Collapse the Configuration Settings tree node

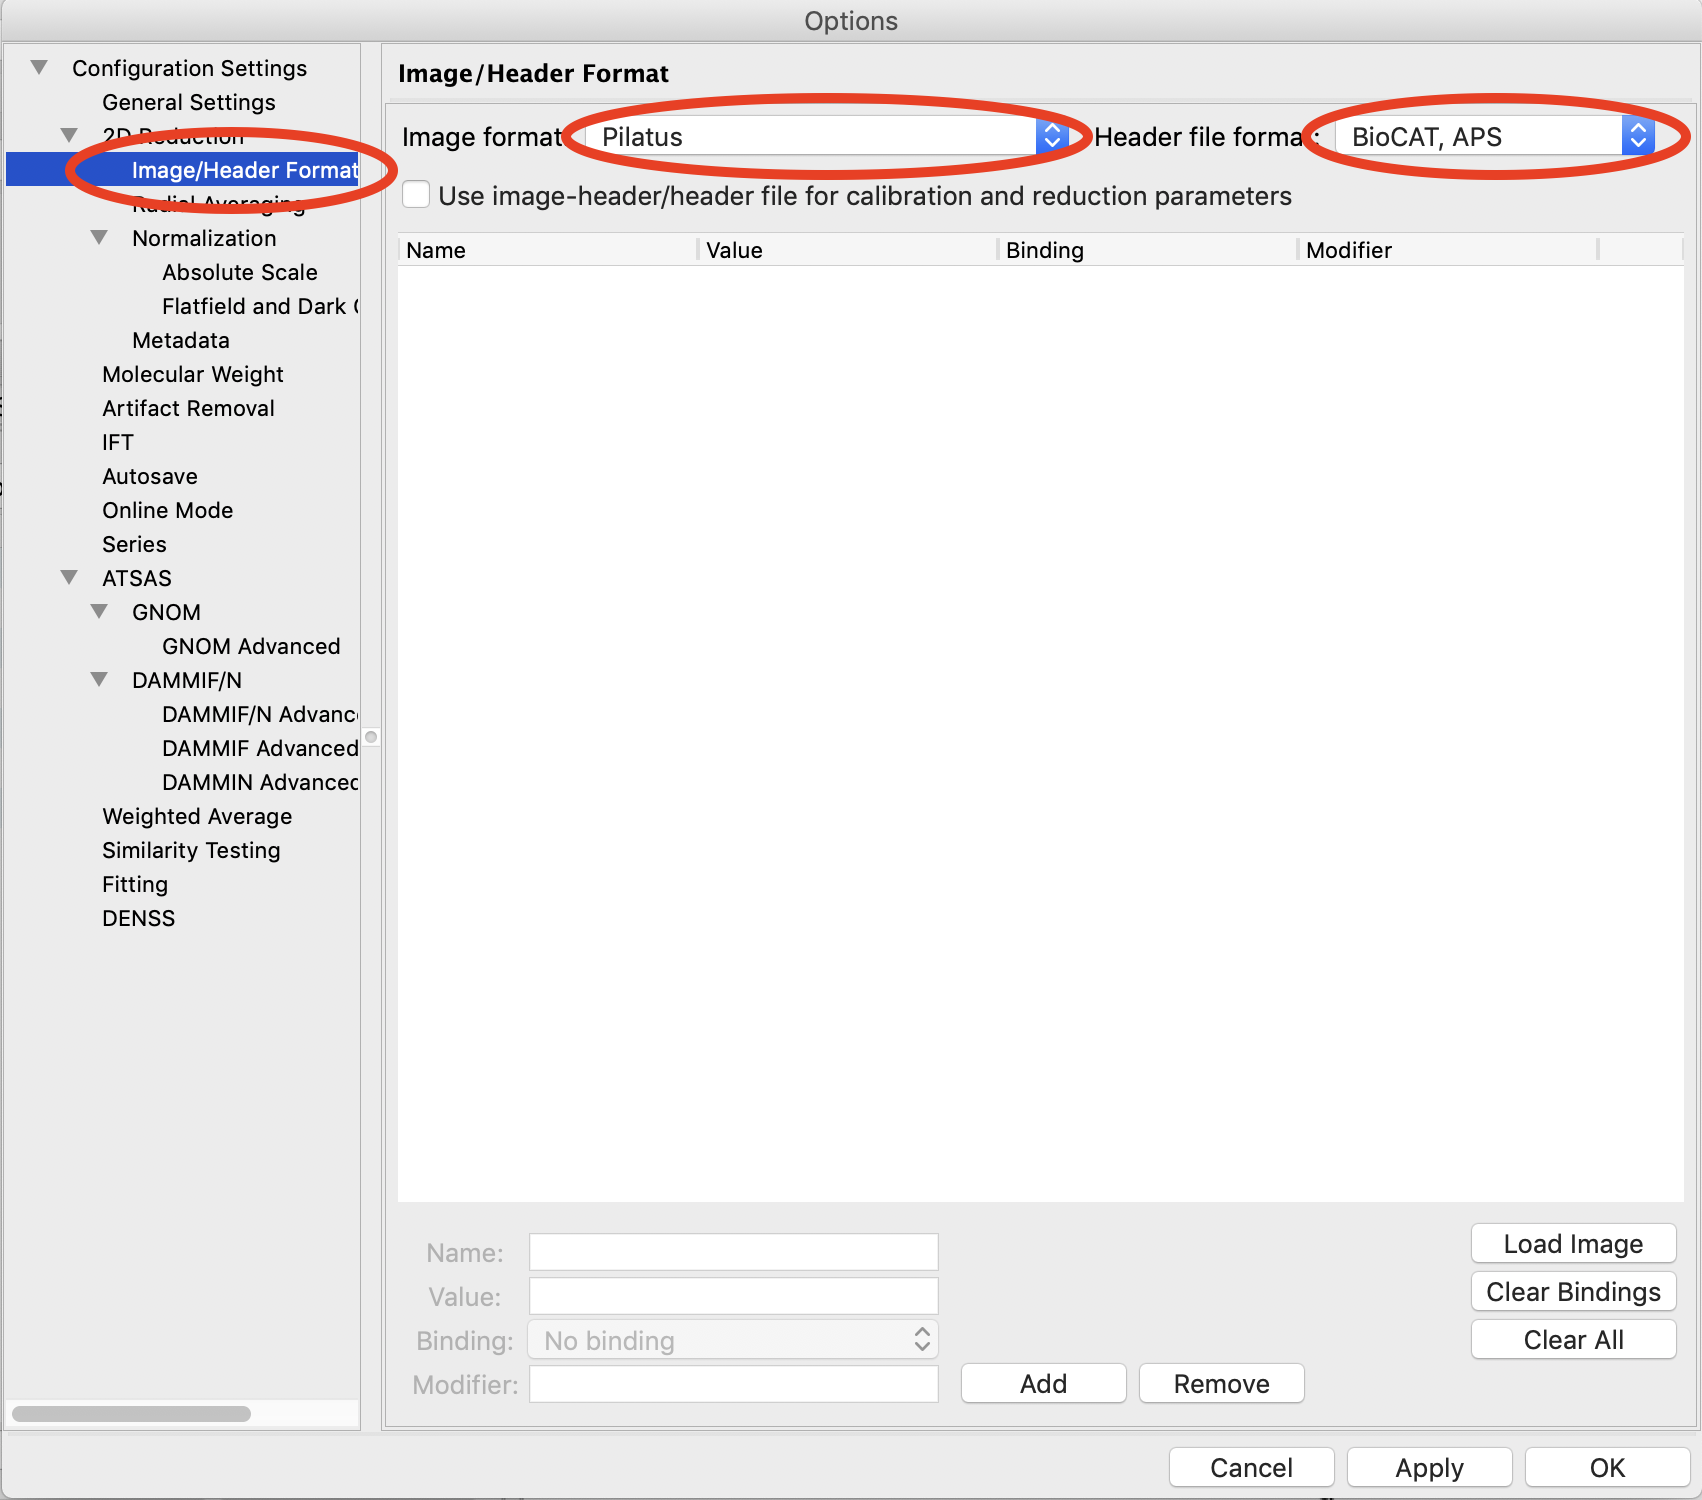[x=39, y=68]
